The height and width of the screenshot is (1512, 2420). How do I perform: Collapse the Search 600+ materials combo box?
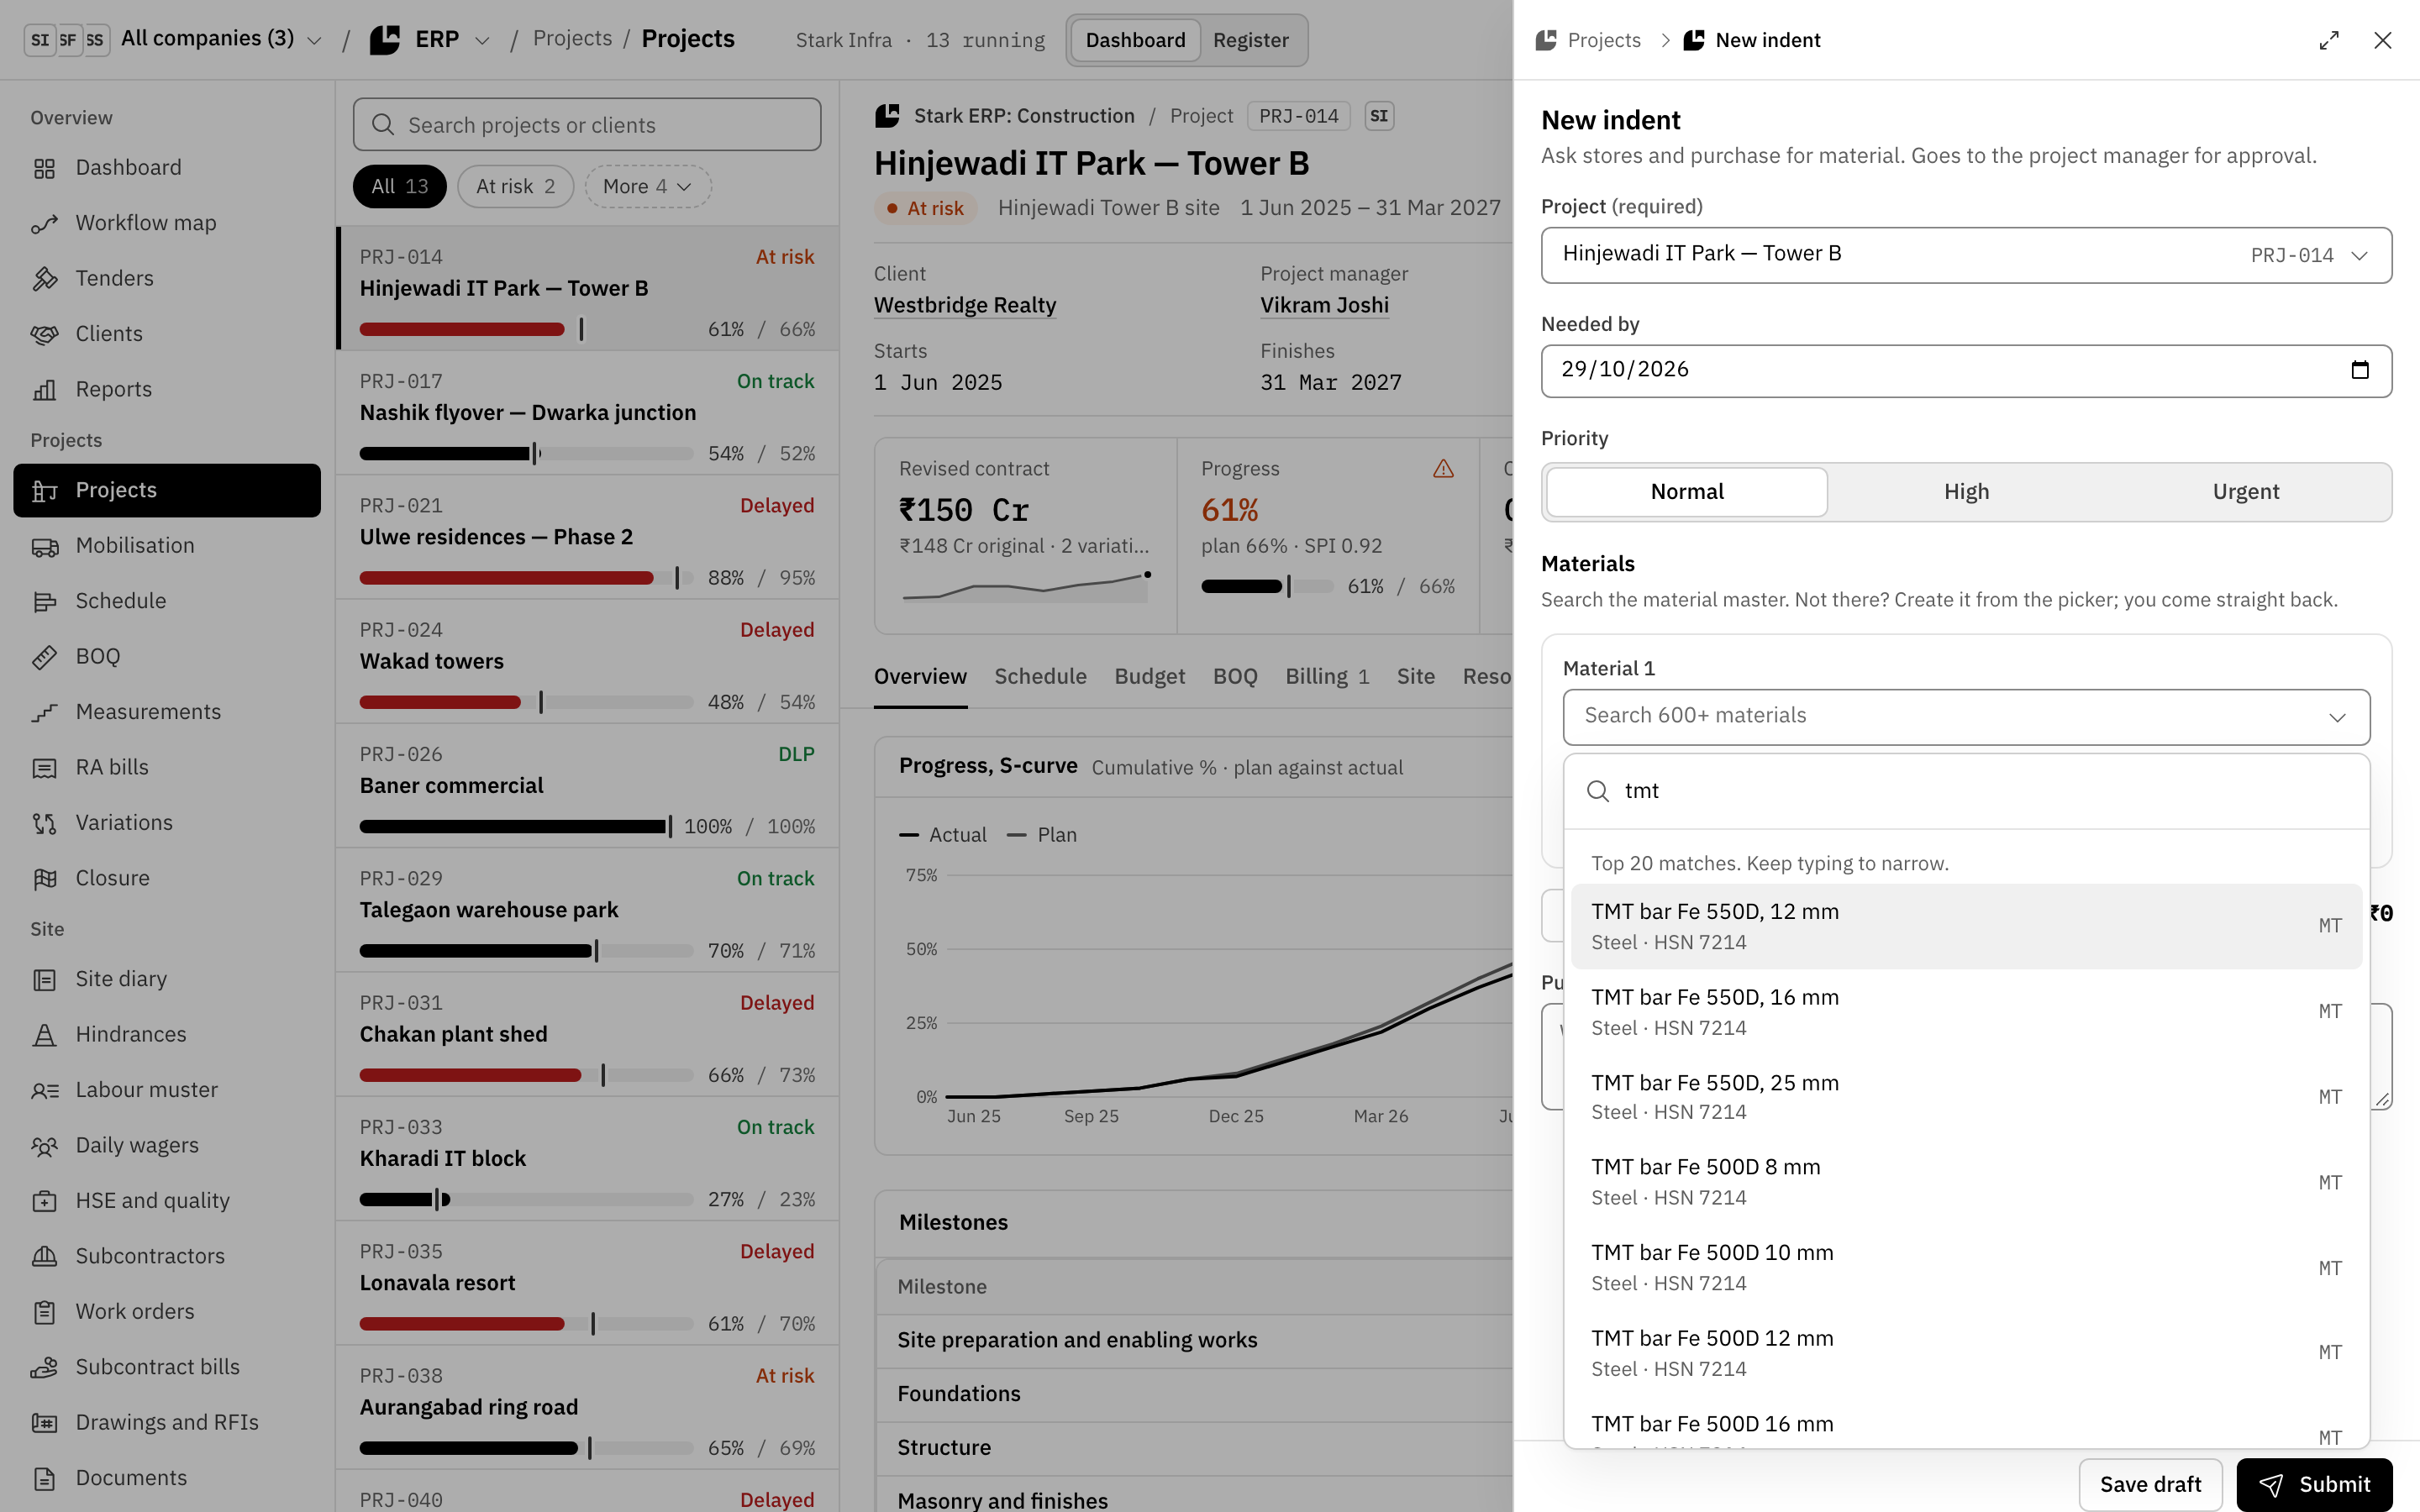tap(1966, 717)
